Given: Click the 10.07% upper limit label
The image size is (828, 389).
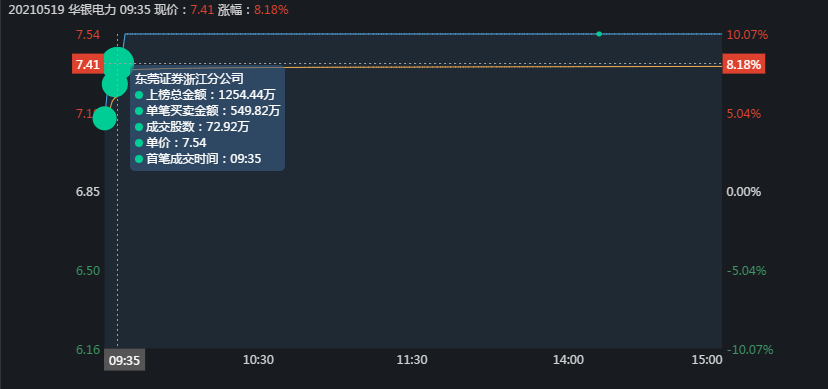Looking at the screenshot, I should pyautogui.click(x=747, y=35).
